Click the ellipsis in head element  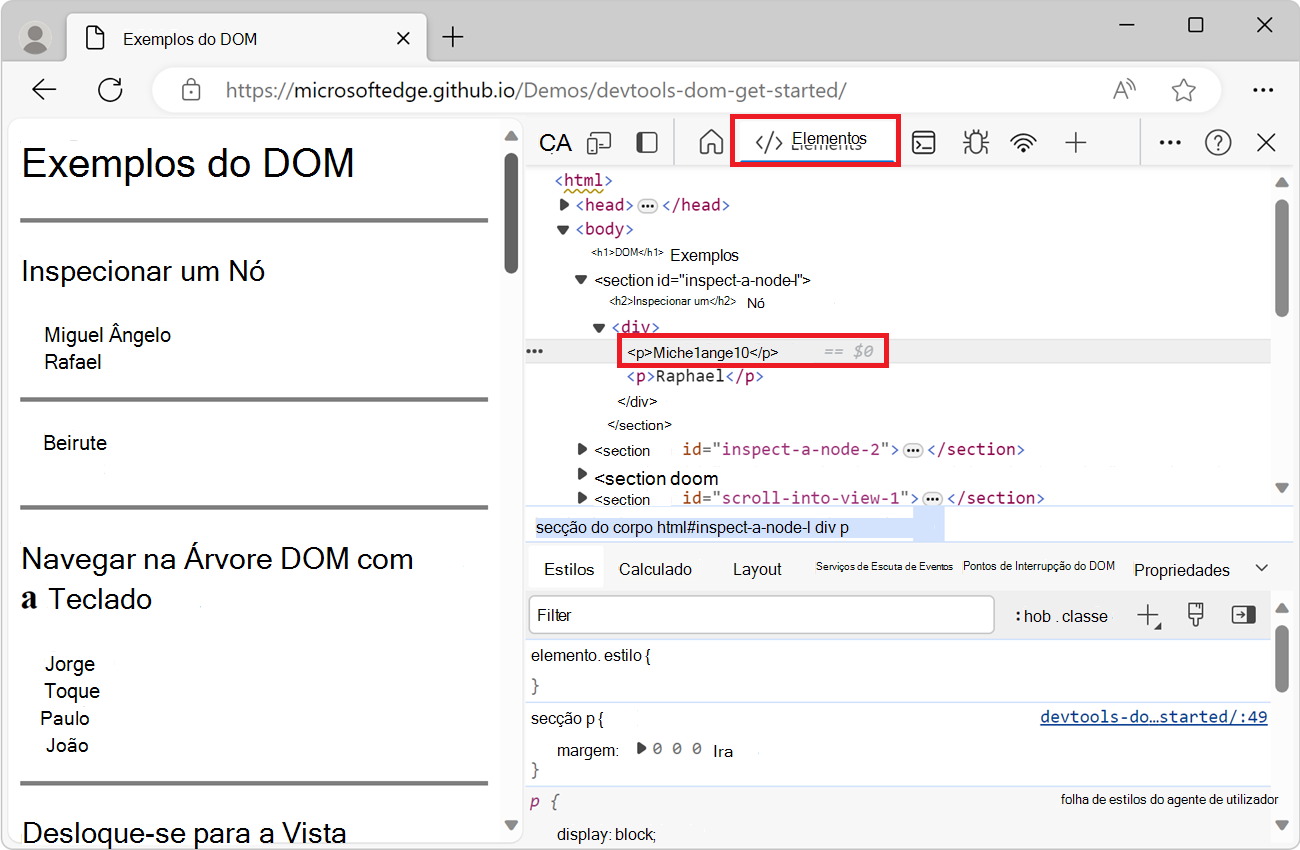tap(647, 206)
